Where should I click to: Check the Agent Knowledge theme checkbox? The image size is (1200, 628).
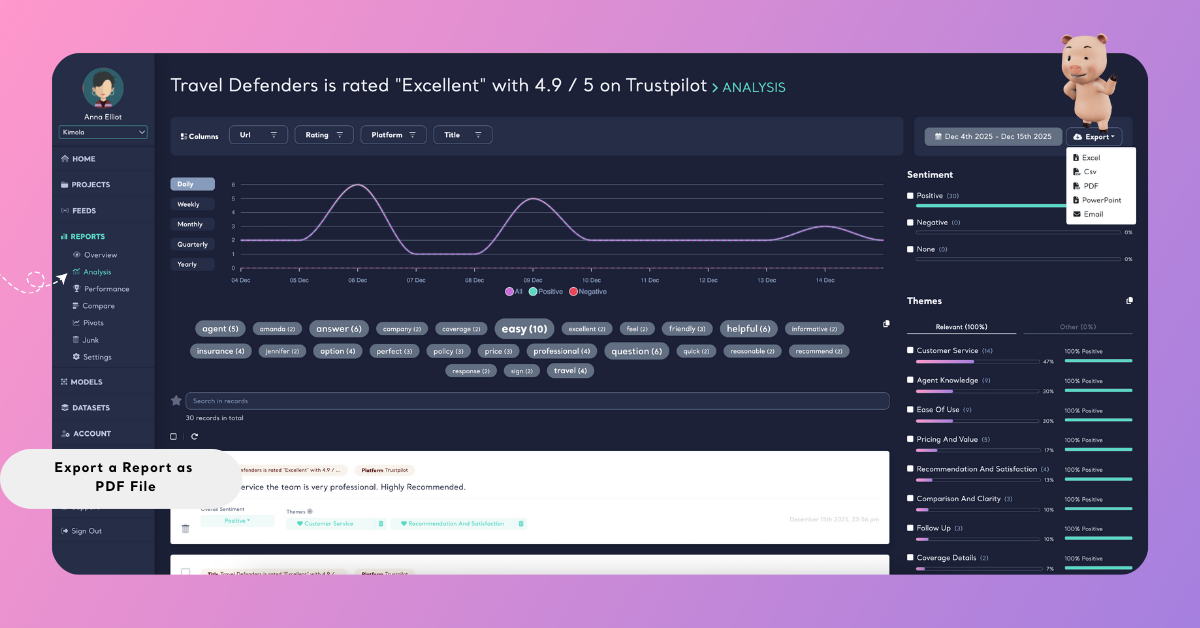910,380
